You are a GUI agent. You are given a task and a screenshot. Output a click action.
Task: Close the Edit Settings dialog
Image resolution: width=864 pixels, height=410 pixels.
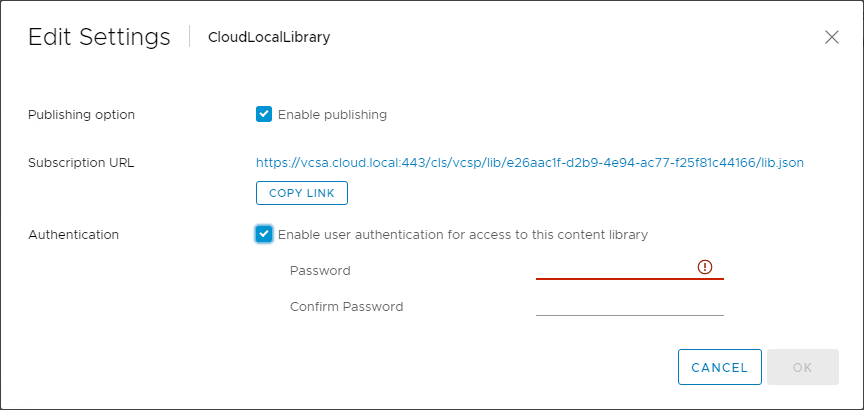[831, 37]
